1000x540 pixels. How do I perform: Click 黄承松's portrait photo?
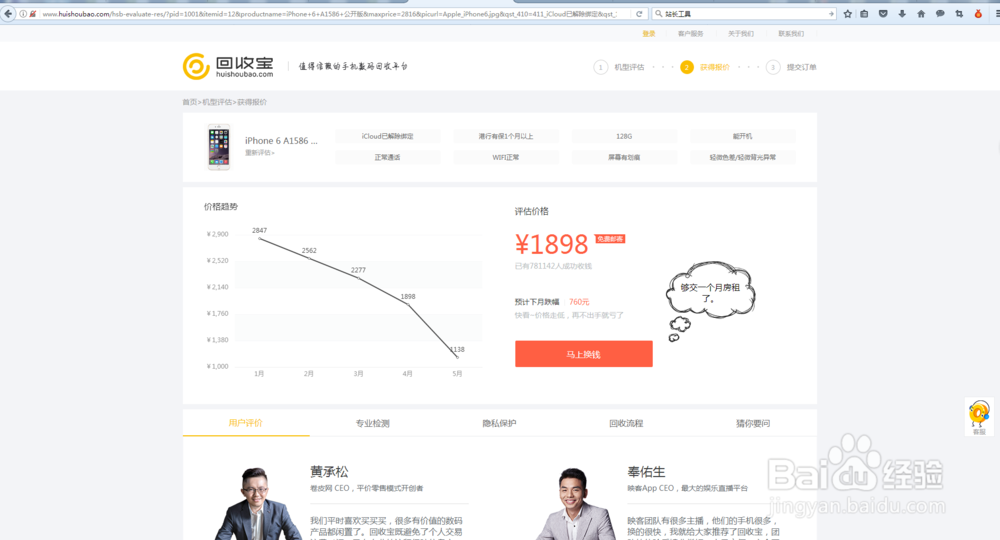pyautogui.click(x=258, y=504)
